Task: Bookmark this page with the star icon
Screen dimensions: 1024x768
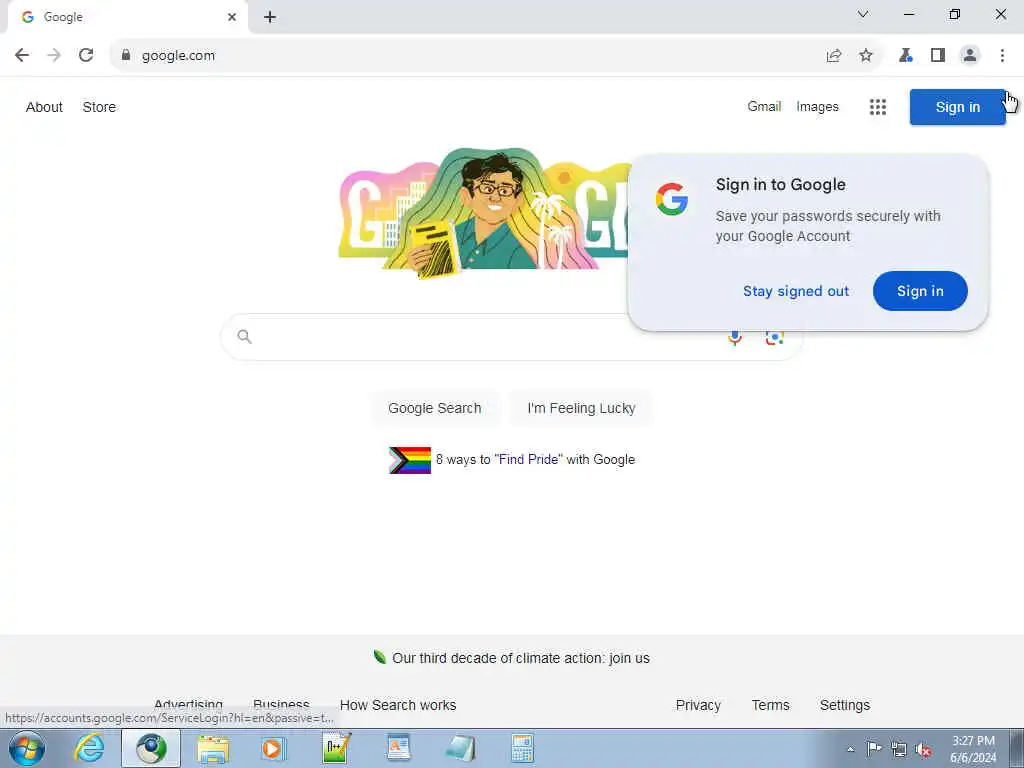Action: tap(866, 56)
